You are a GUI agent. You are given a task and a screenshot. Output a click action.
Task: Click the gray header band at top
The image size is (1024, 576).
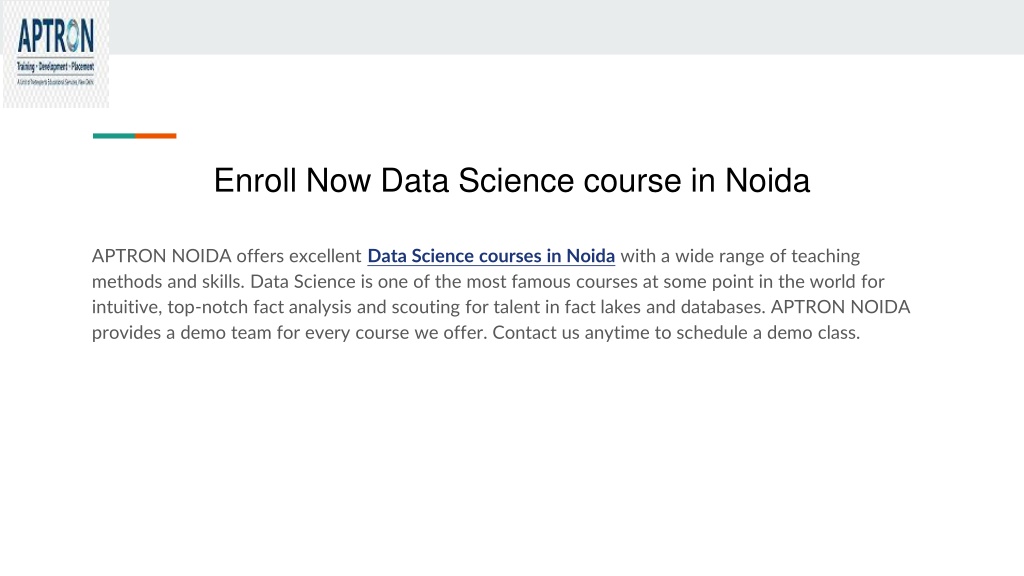coord(566,27)
